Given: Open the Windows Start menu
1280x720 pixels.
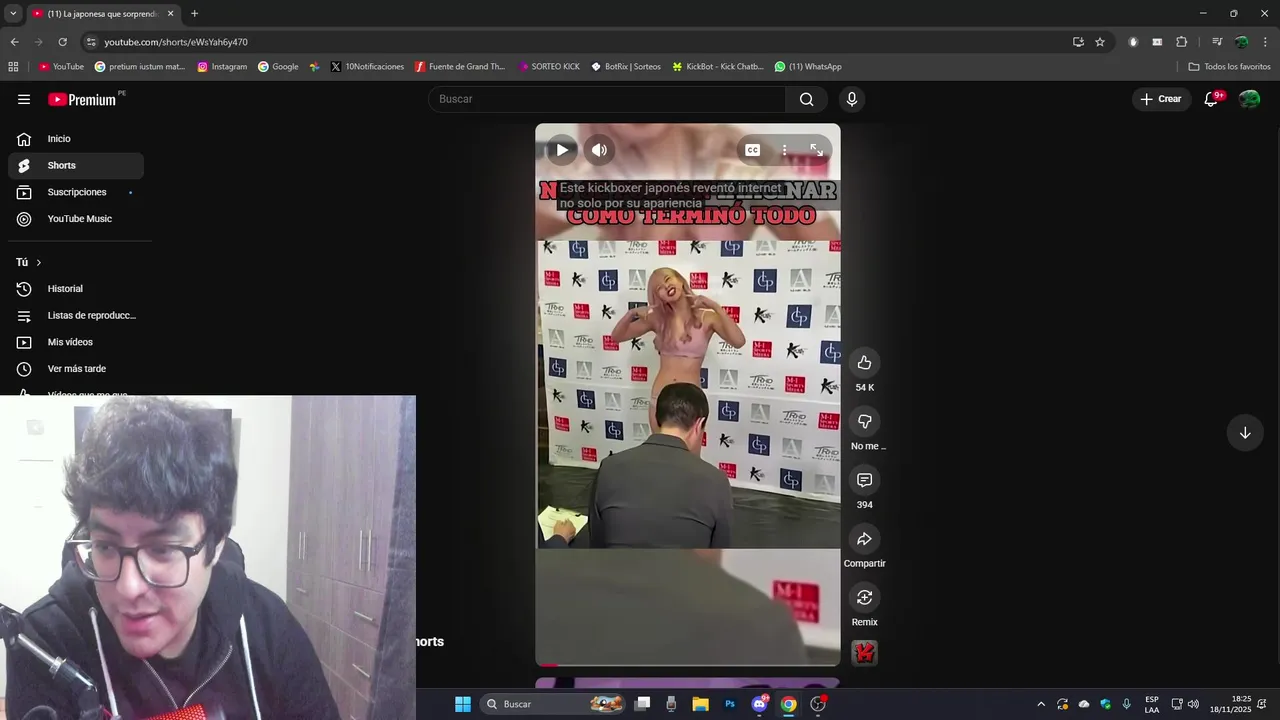Looking at the screenshot, I should (463, 704).
